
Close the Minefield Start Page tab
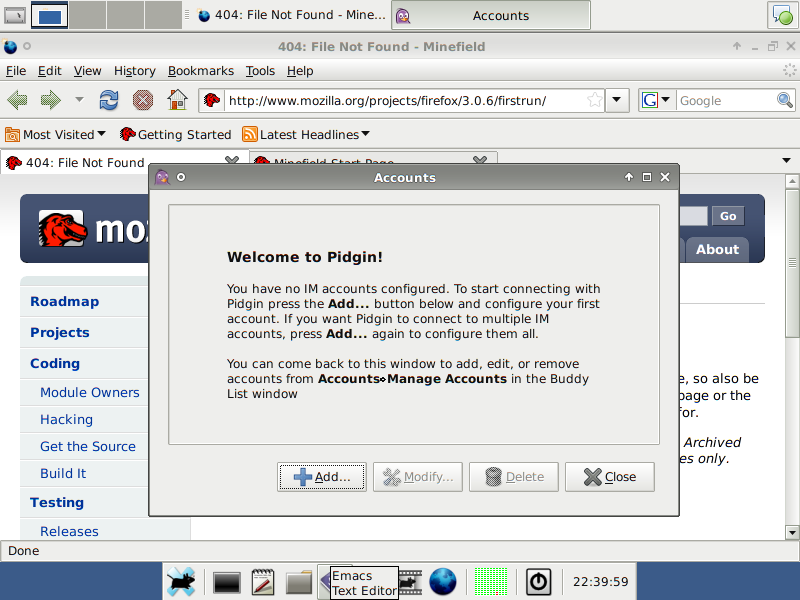tap(480, 160)
